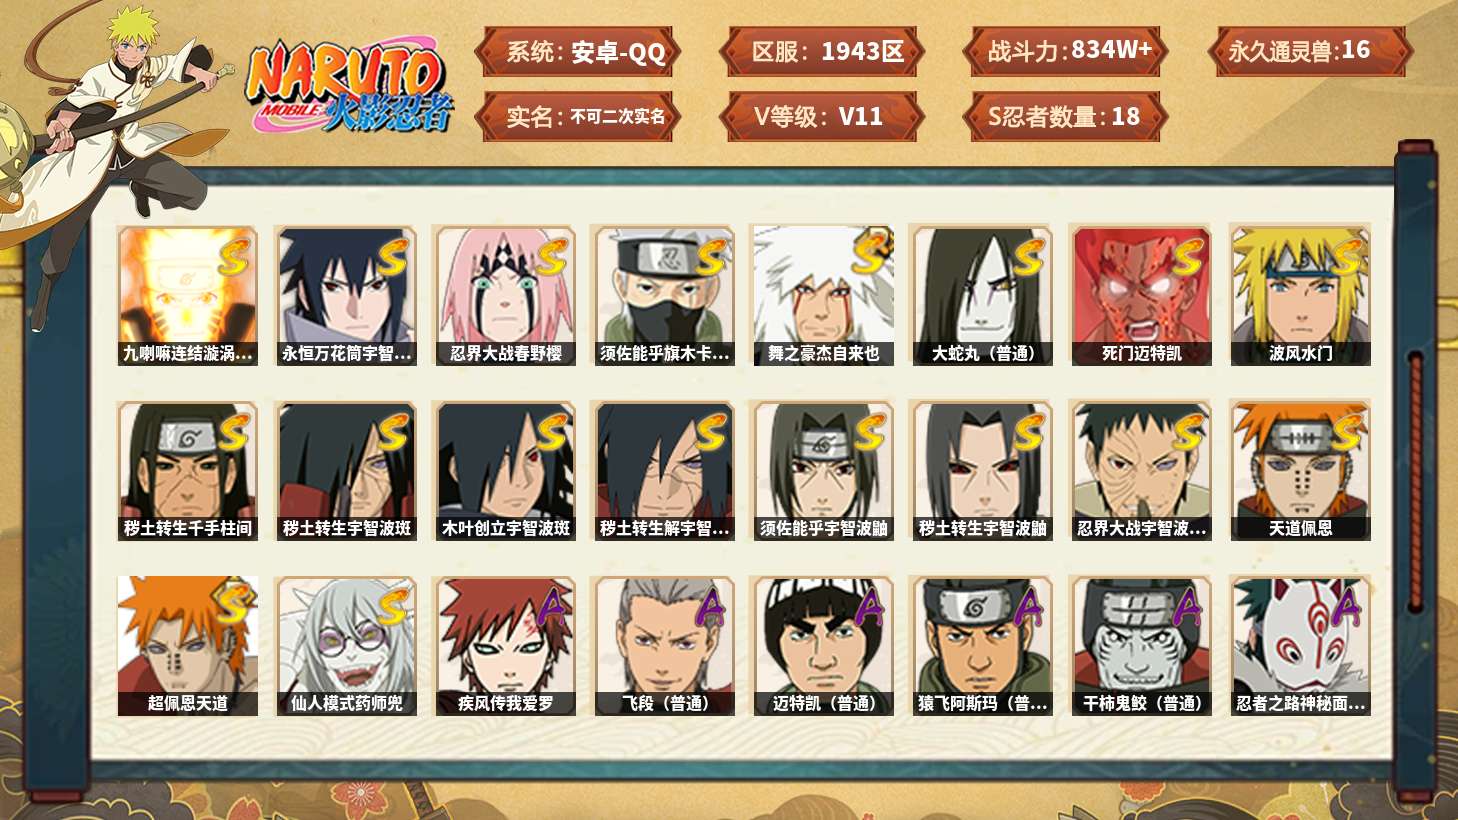Viewport: 1458px width, 820px height.
Task: Open the 仙人模式药师兜 card
Action: point(346,646)
